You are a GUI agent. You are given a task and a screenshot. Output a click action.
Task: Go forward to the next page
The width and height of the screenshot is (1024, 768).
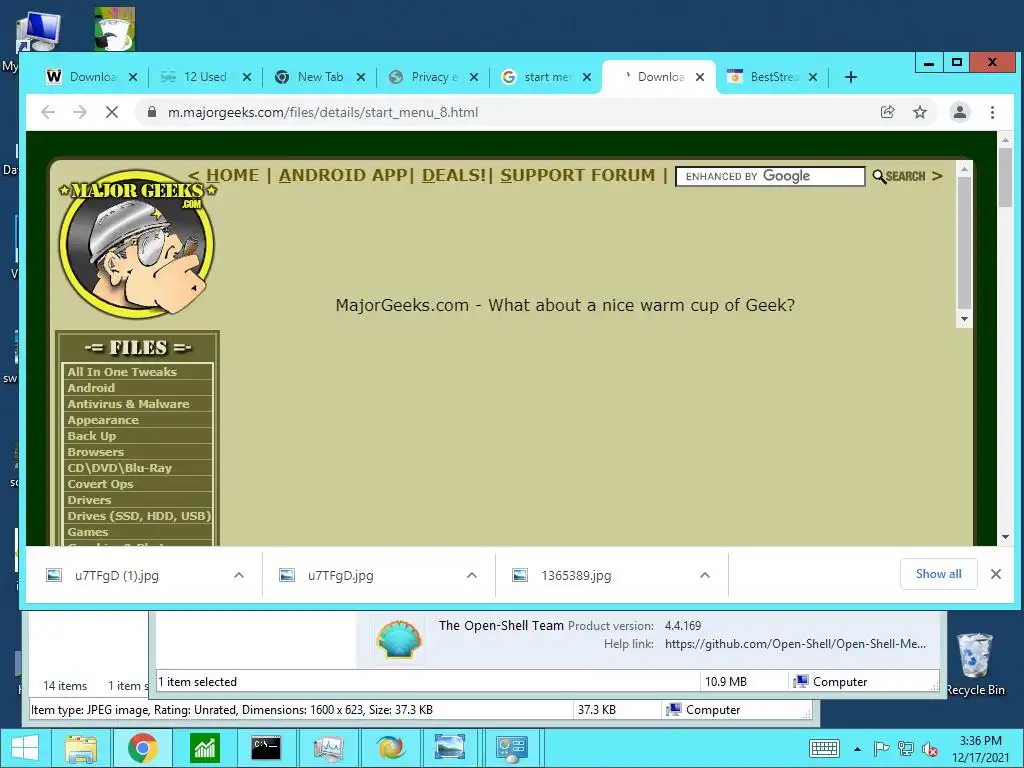click(x=80, y=112)
